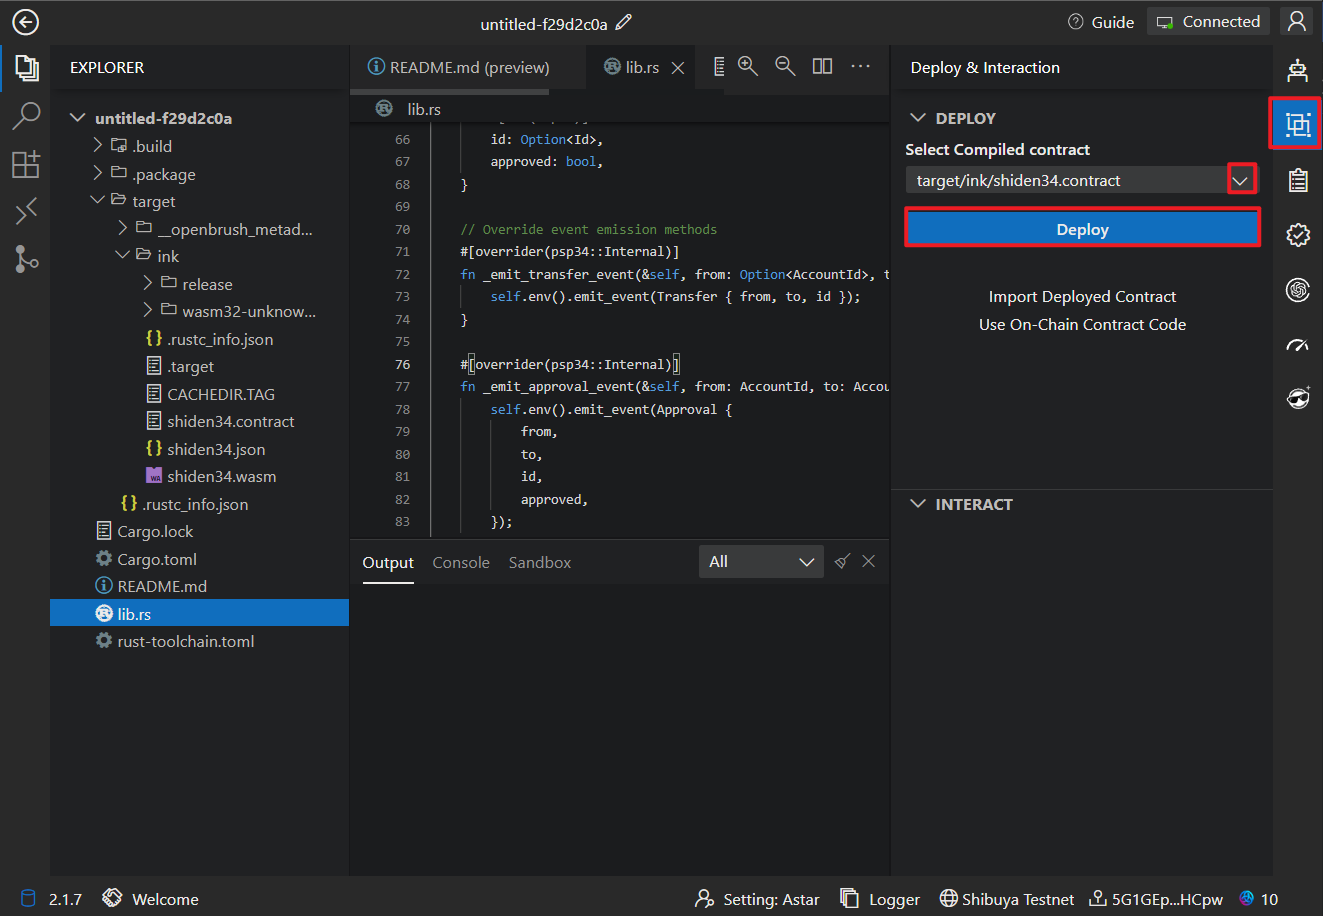Click the Deploy & Interaction sidebar icon
Screen dimensions: 1323x916
(x=1297, y=124)
